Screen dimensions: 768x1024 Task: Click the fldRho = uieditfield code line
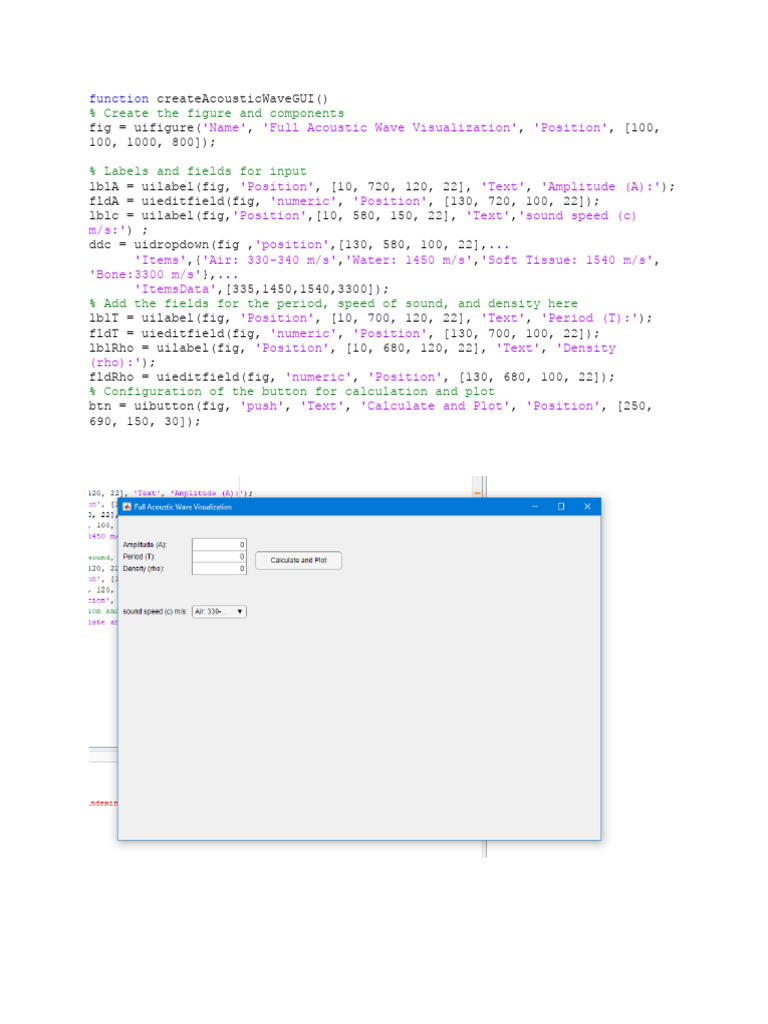coord(351,377)
